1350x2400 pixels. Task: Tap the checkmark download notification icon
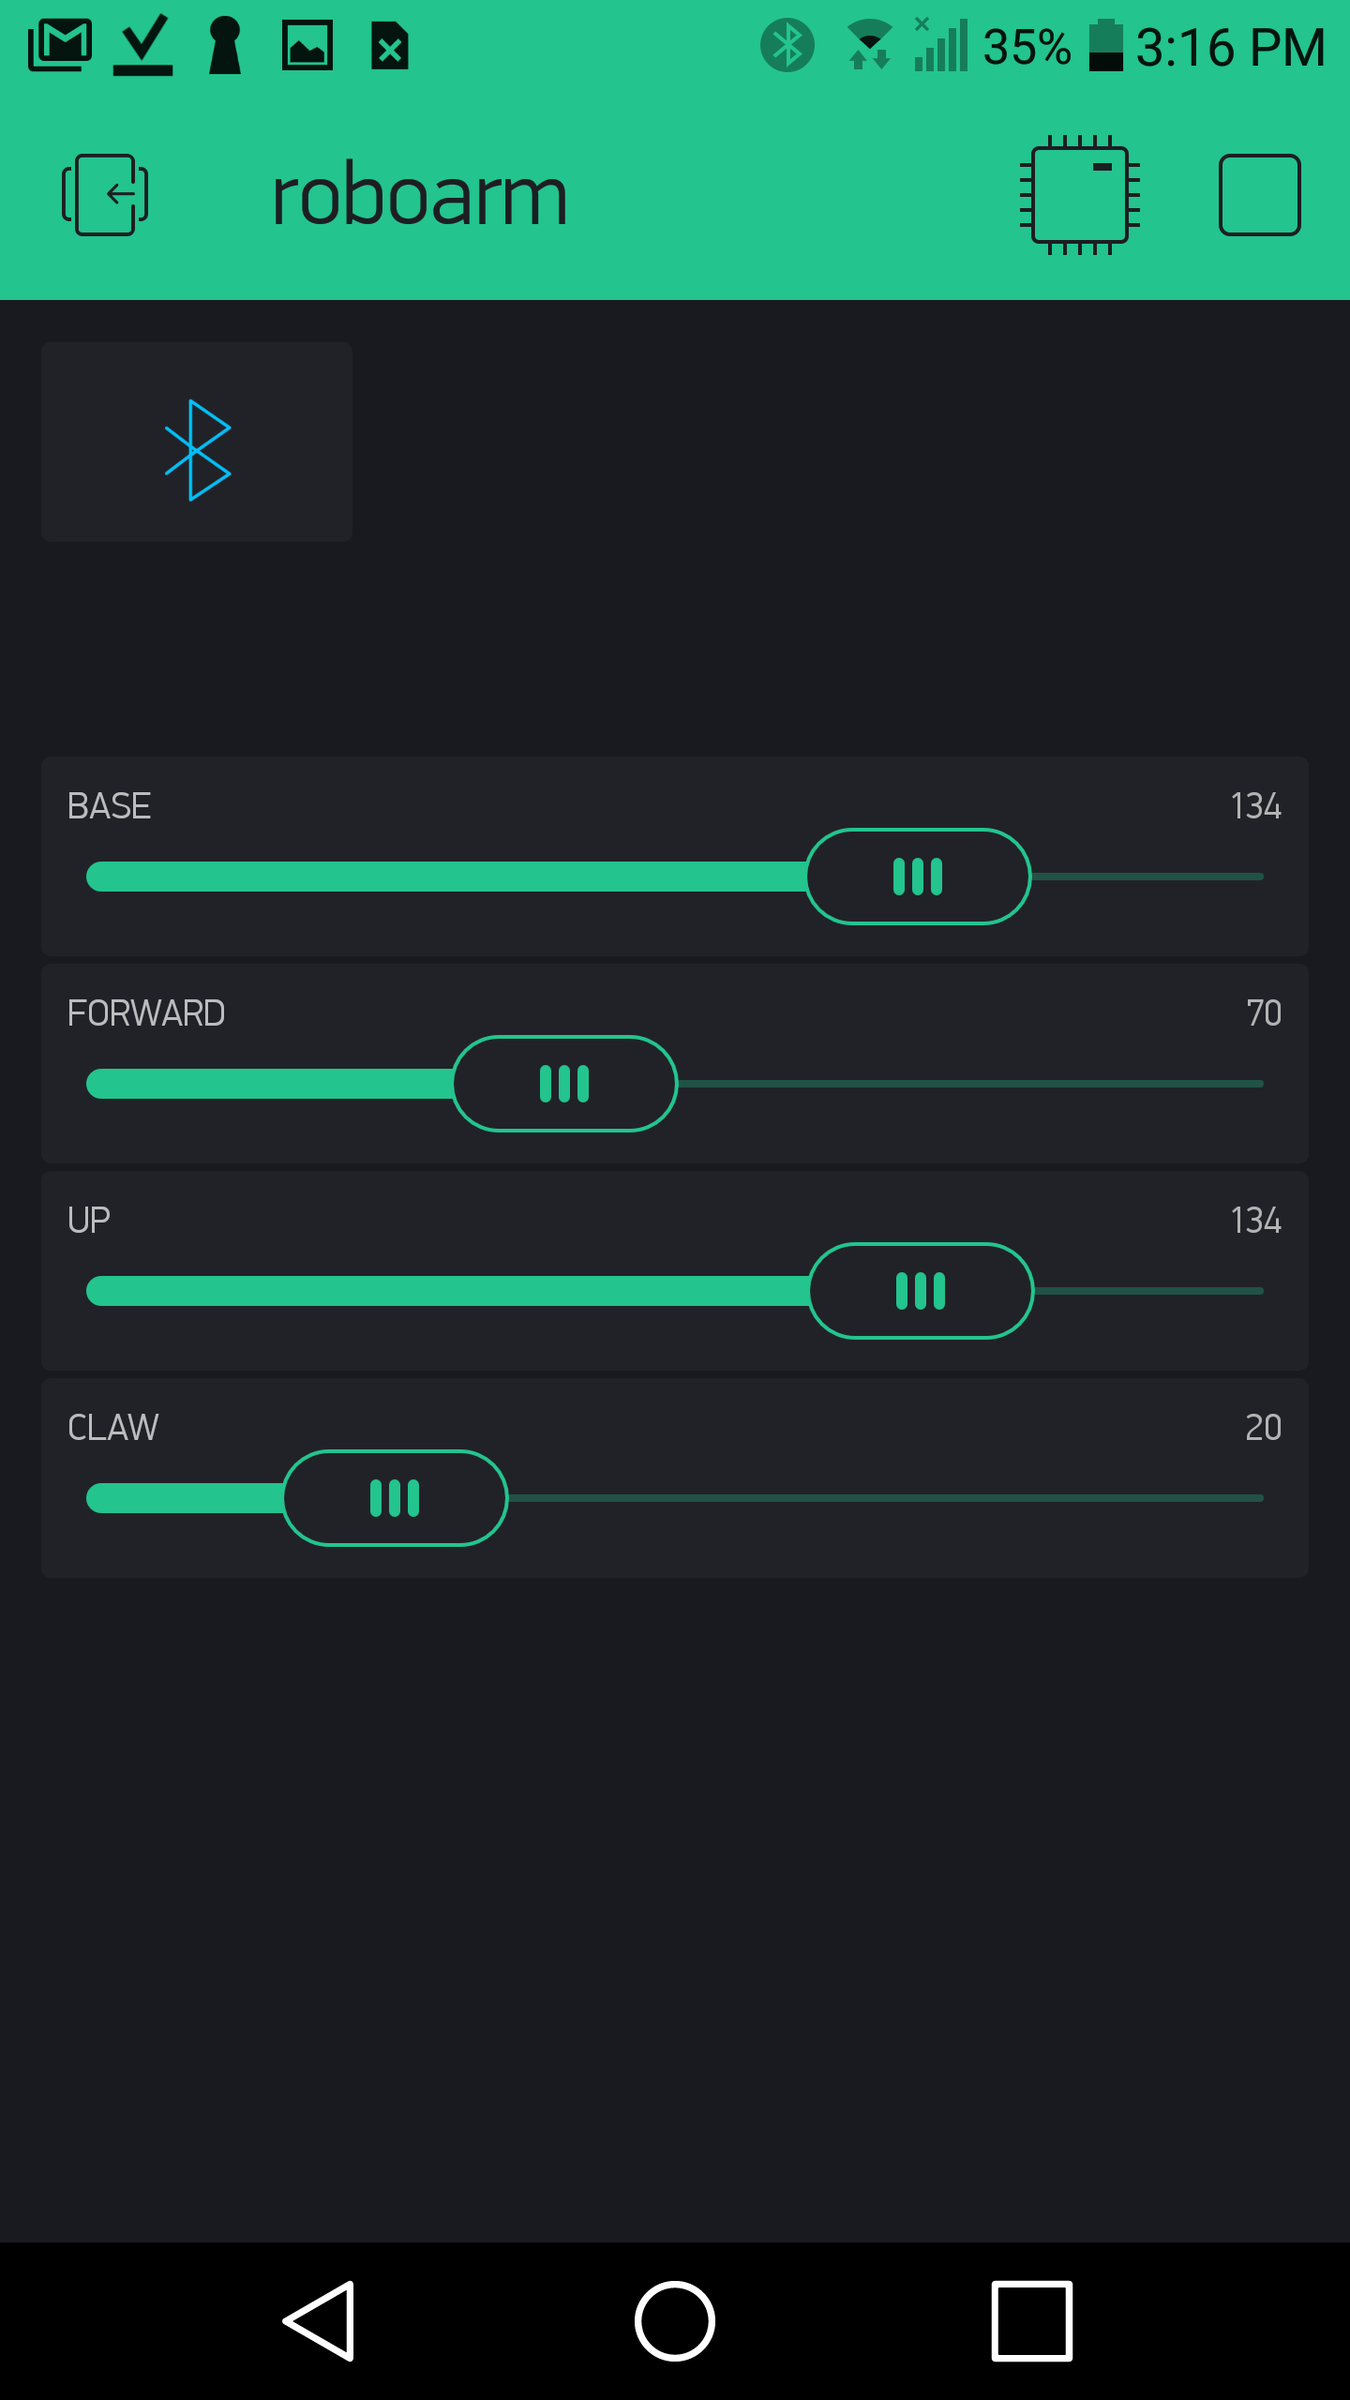143,46
